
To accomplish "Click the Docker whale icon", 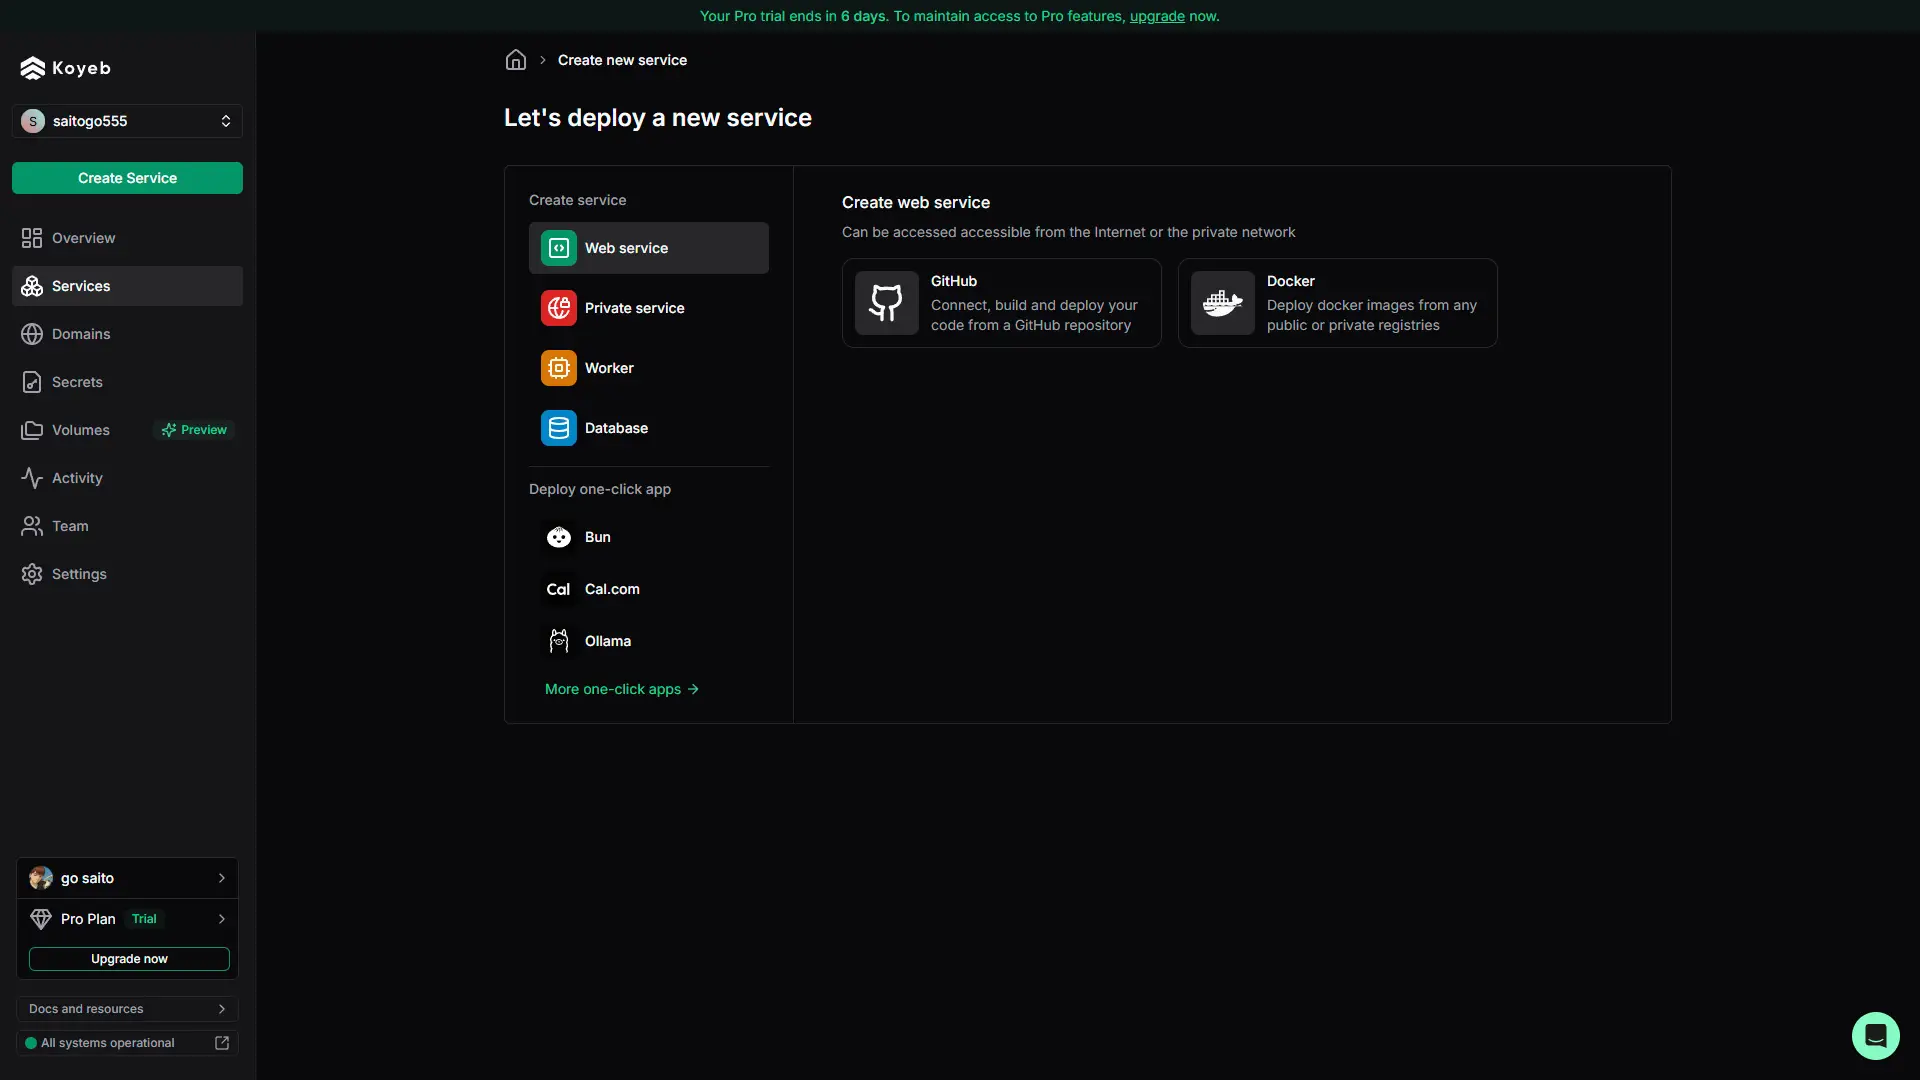I will 1223,303.
